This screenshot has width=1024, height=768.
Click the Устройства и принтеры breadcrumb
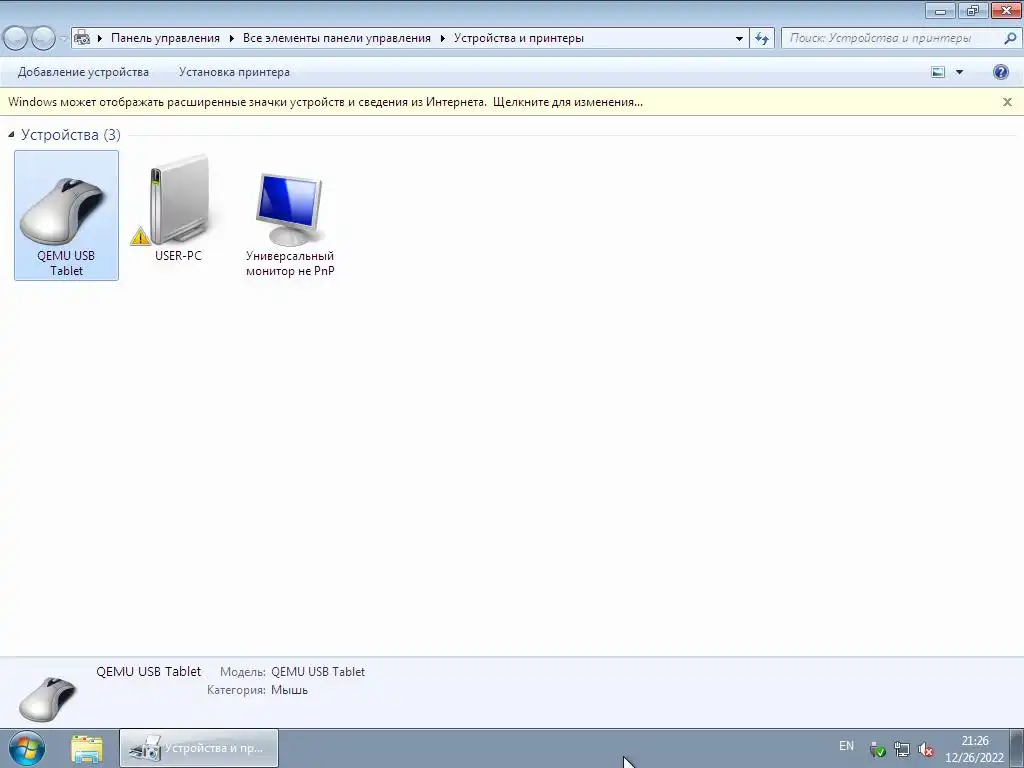pos(519,38)
